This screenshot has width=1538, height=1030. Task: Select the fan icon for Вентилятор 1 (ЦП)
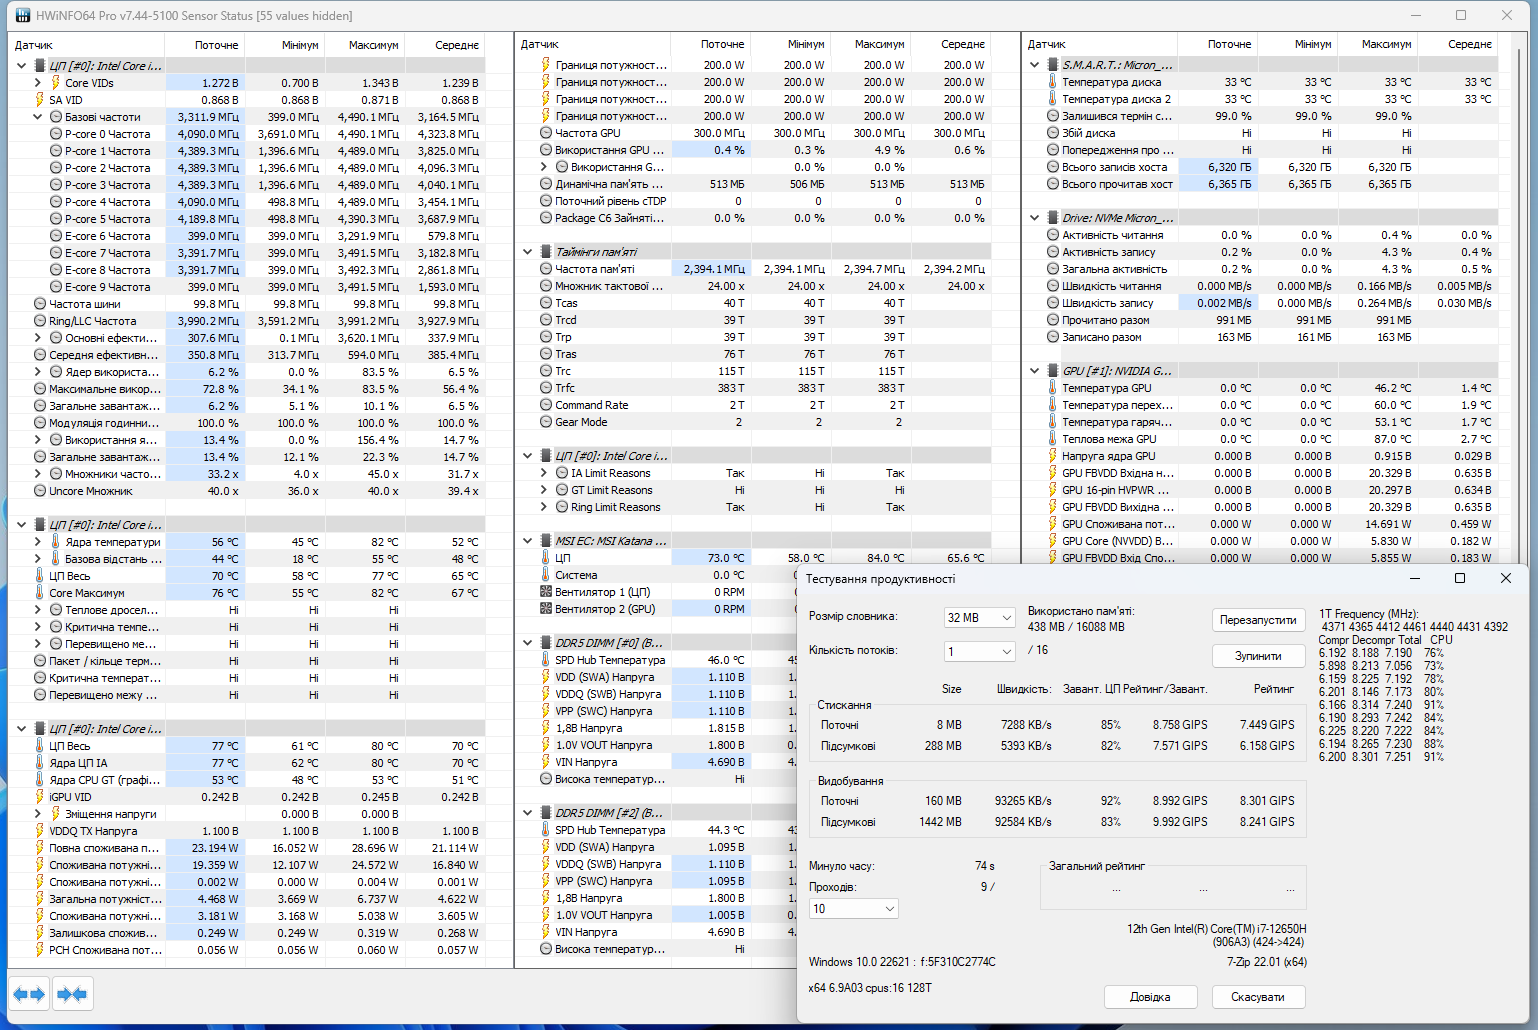pyautogui.click(x=545, y=592)
